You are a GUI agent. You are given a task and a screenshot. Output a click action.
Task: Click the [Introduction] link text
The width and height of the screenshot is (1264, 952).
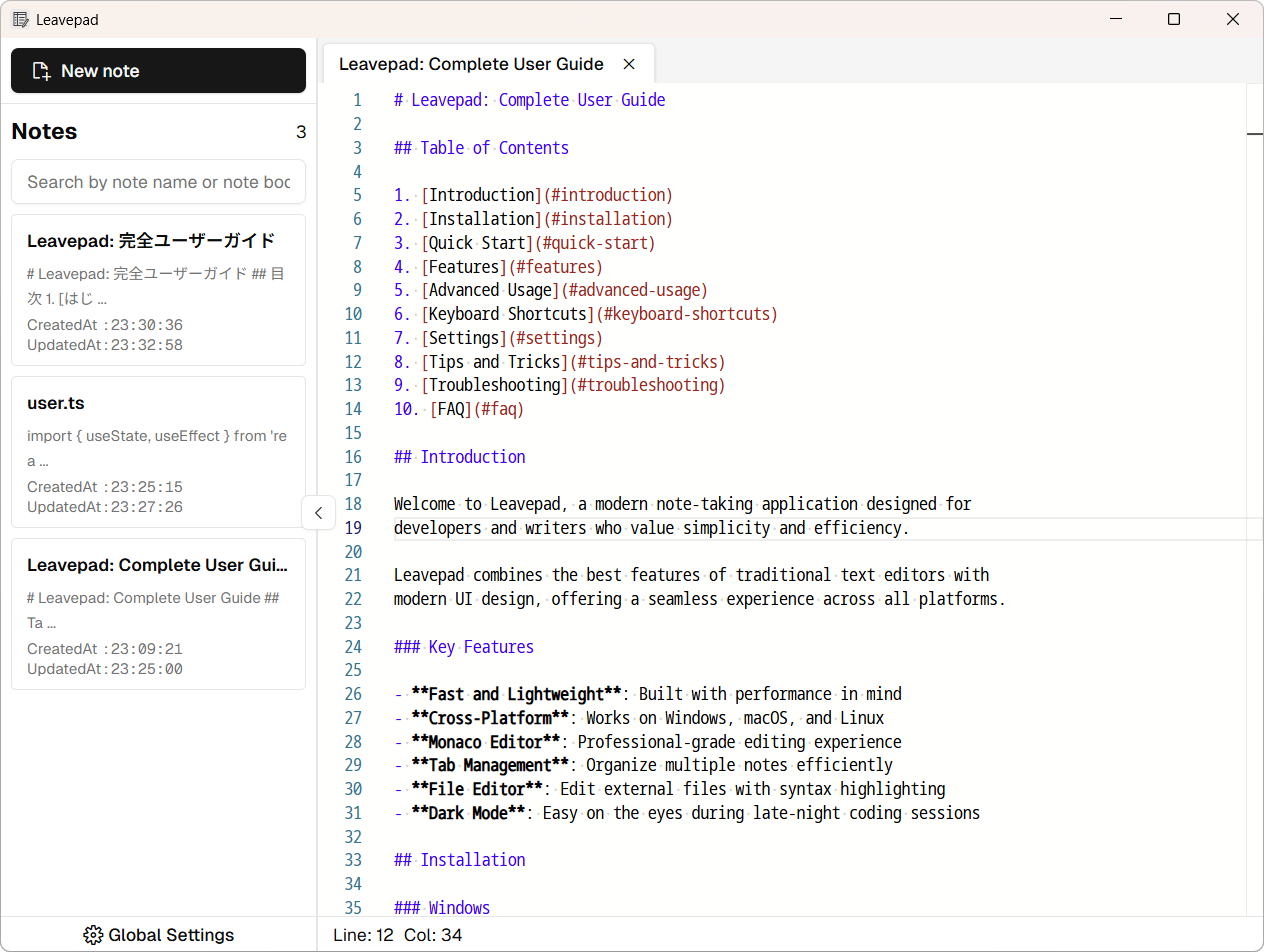(x=481, y=195)
